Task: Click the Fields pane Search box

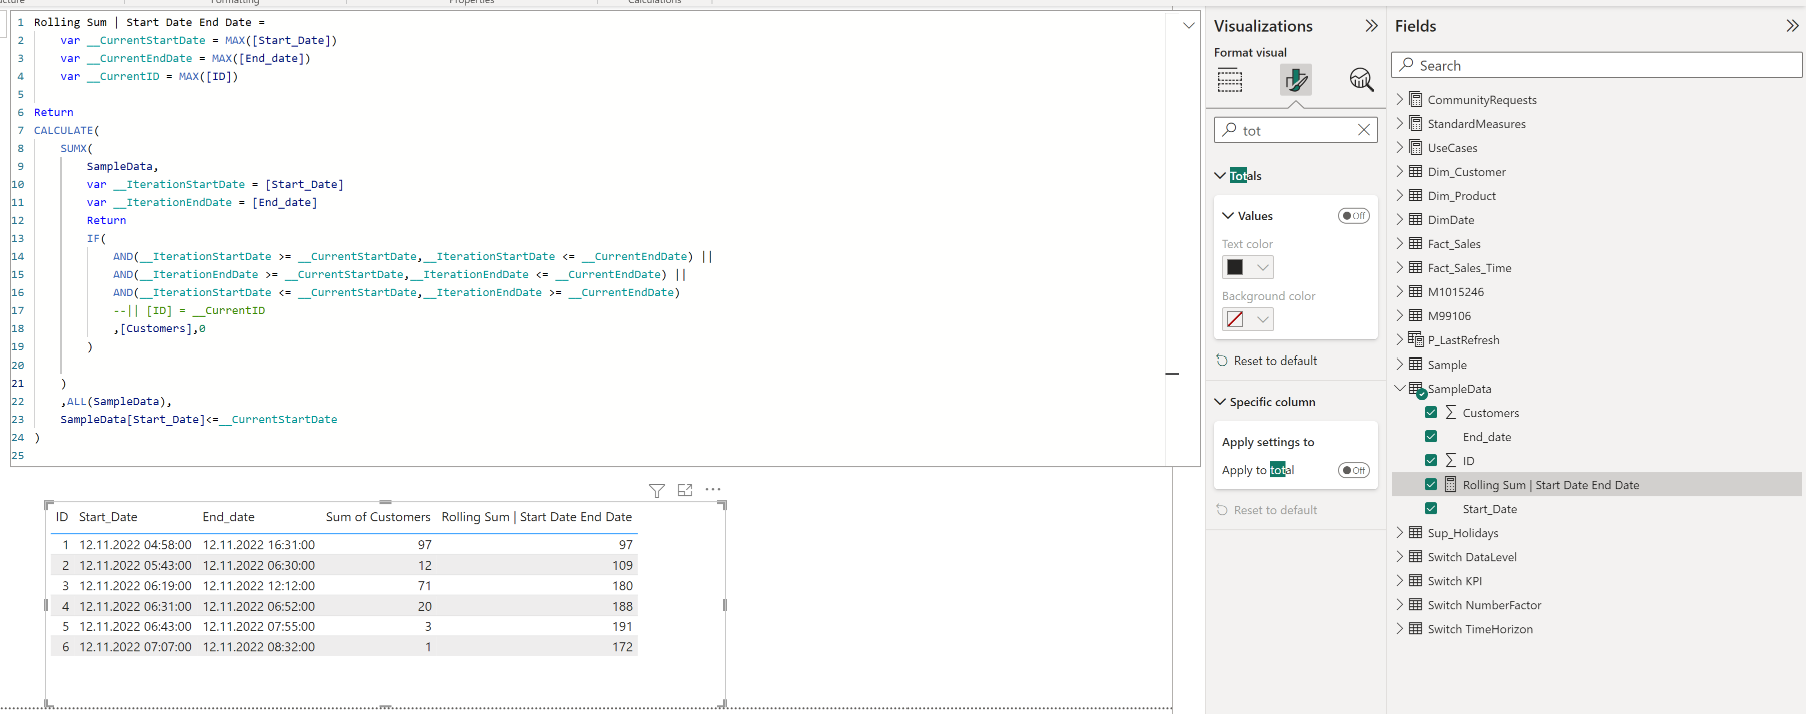Action: pyautogui.click(x=1596, y=65)
